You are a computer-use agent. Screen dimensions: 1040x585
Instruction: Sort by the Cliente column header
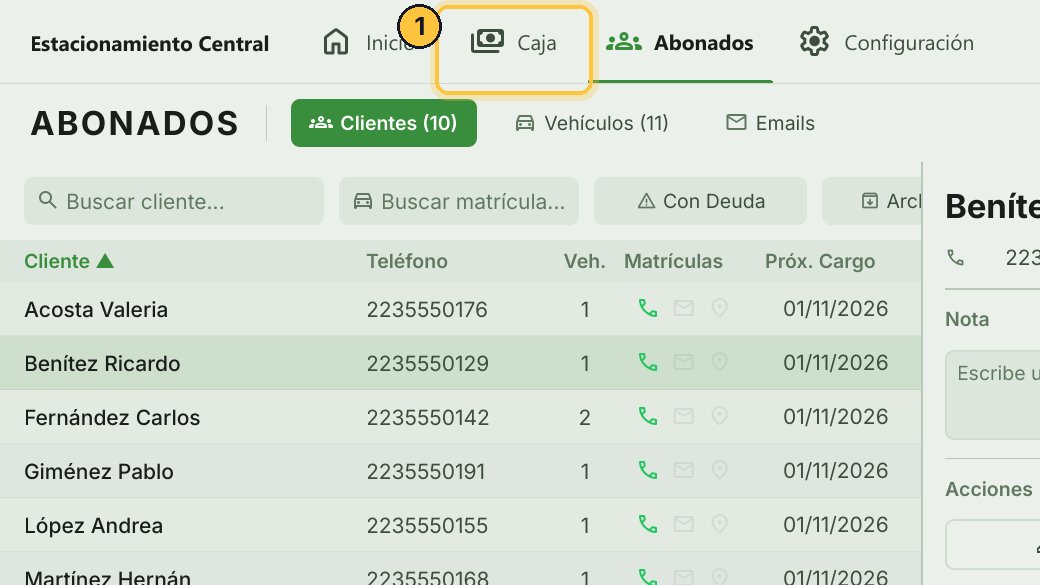tap(69, 261)
